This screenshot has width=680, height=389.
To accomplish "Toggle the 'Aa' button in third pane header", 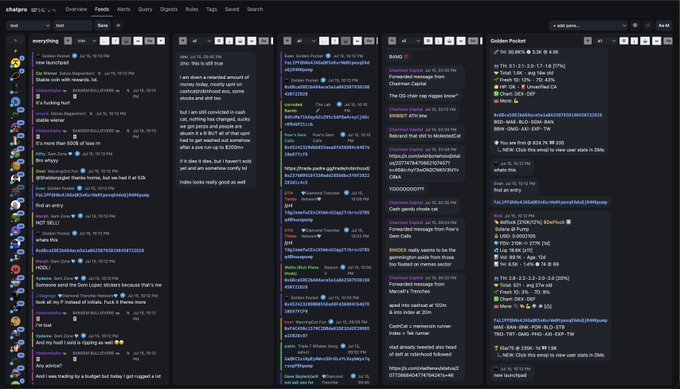I will [x=369, y=41].
